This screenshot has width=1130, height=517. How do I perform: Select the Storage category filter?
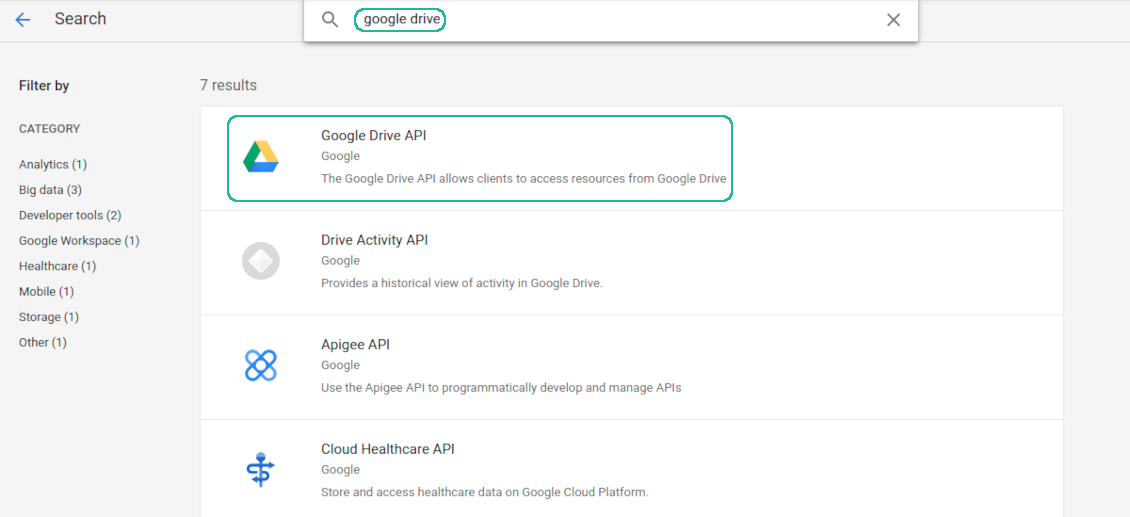(x=48, y=317)
